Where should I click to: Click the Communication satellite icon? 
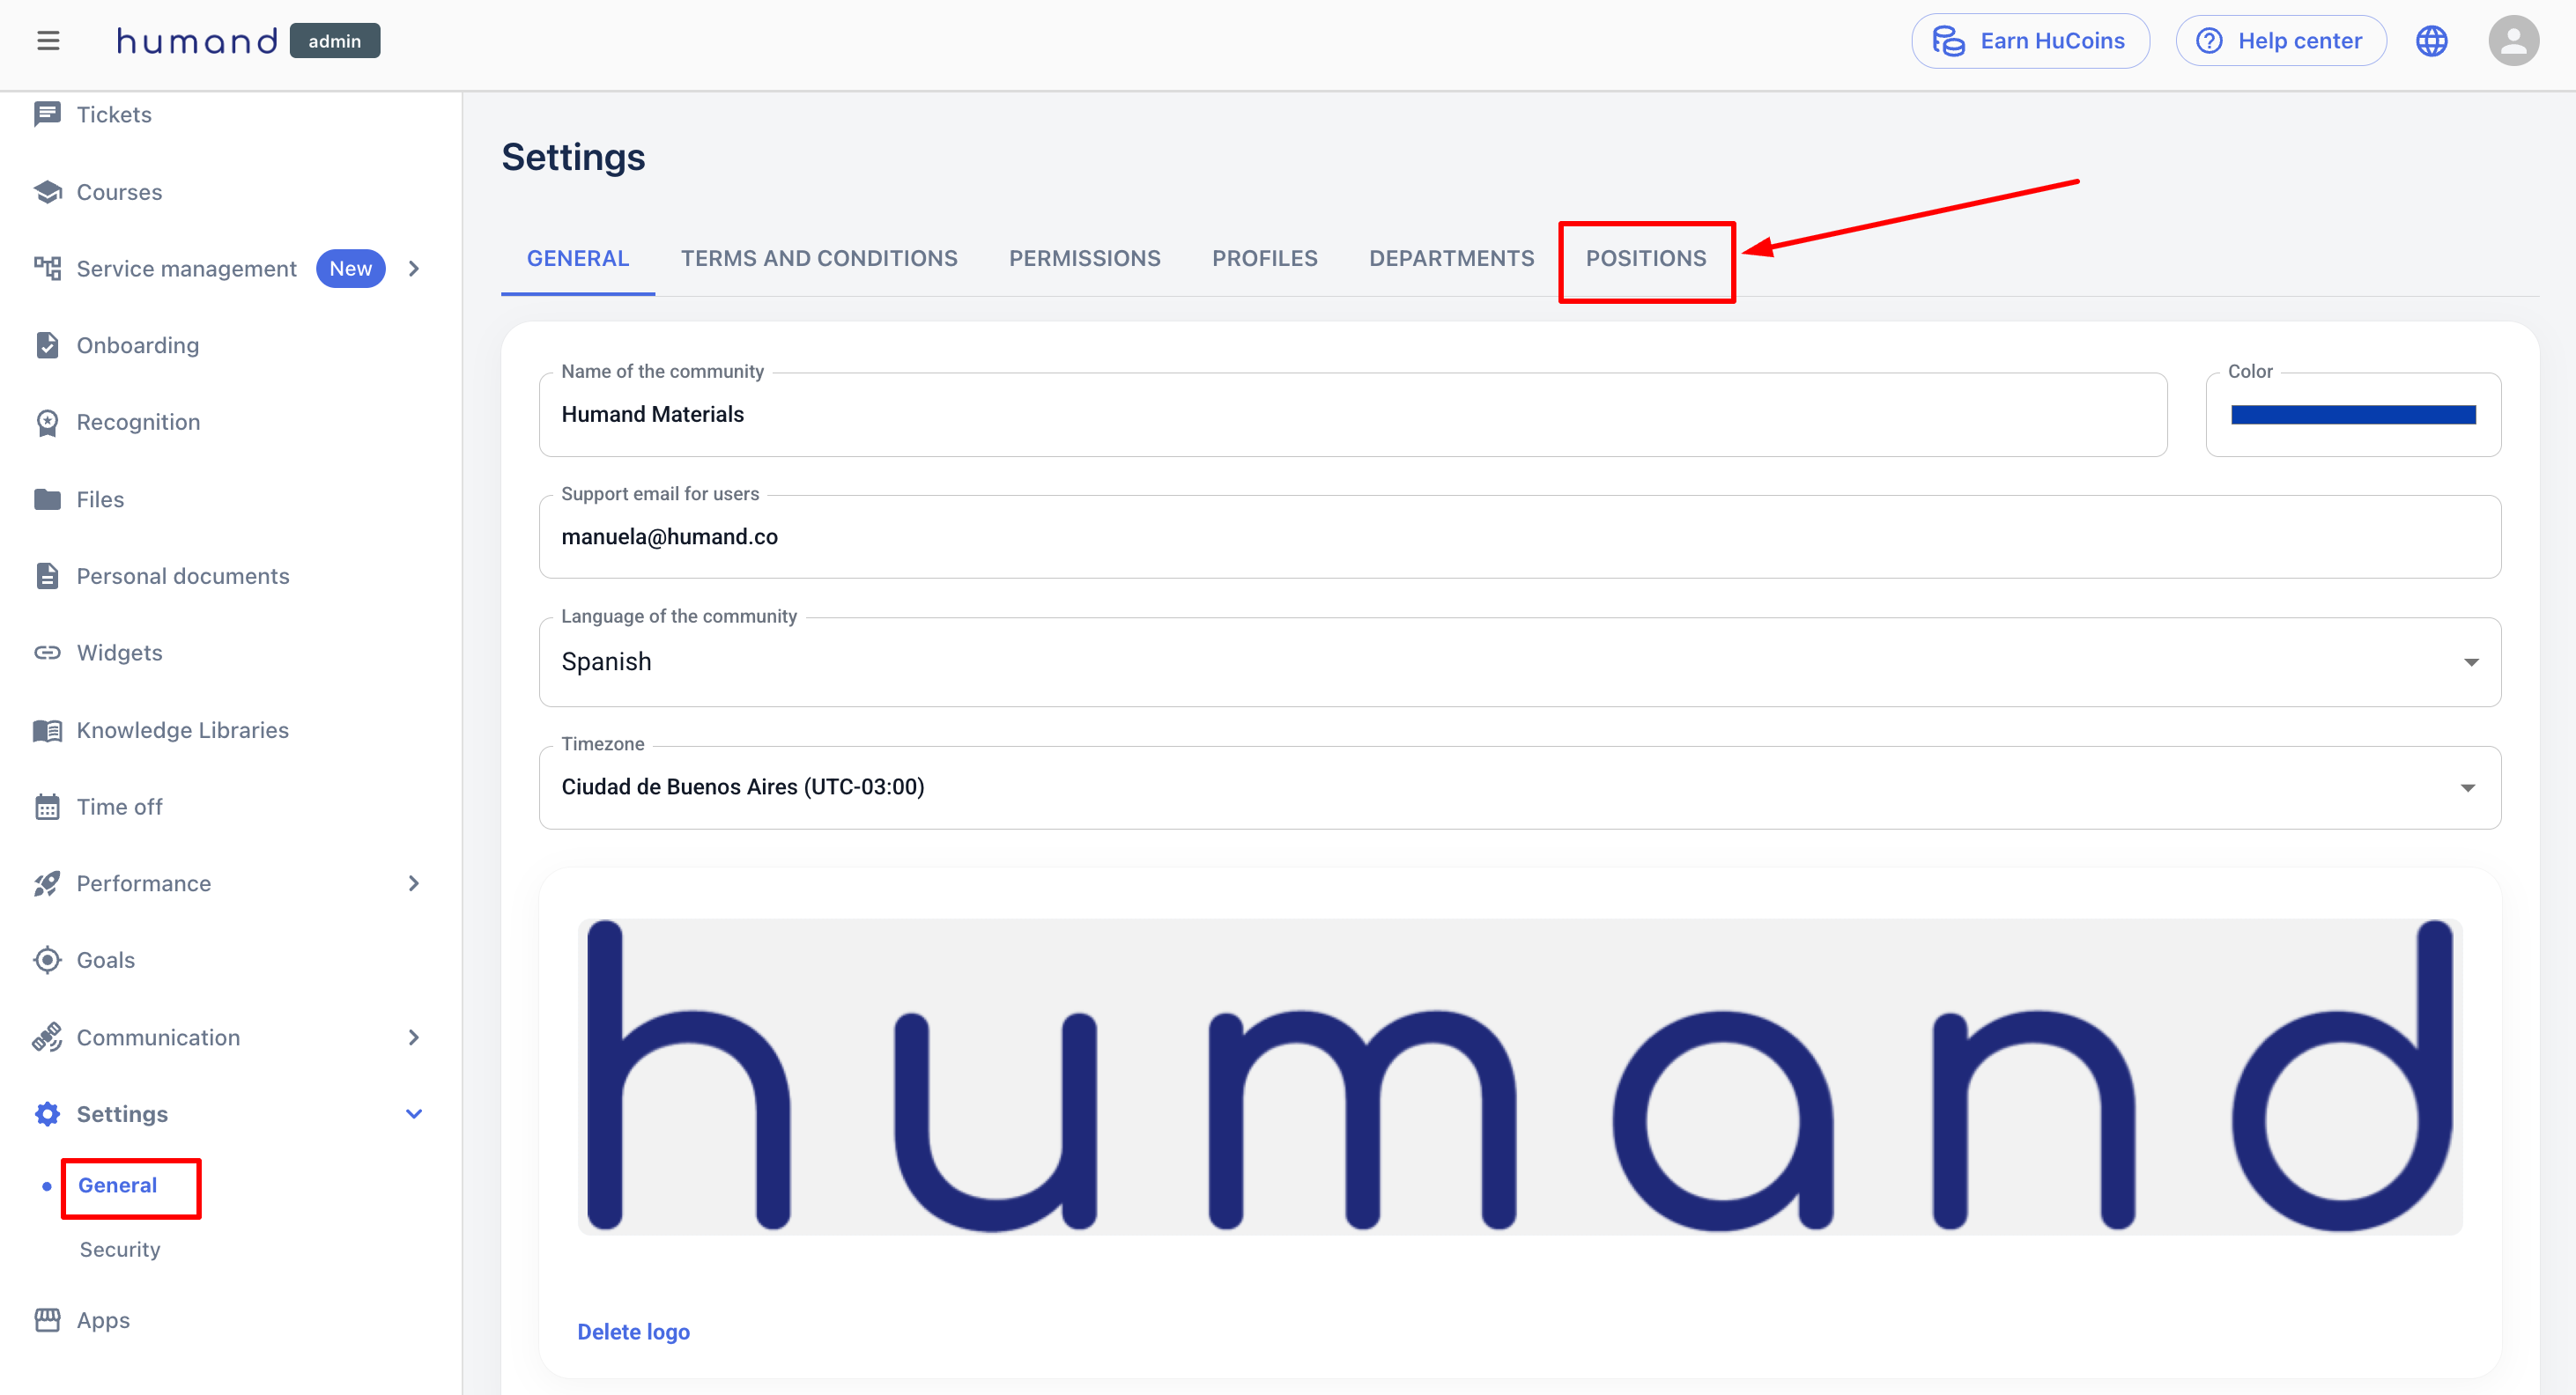[x=47, y=1037]
